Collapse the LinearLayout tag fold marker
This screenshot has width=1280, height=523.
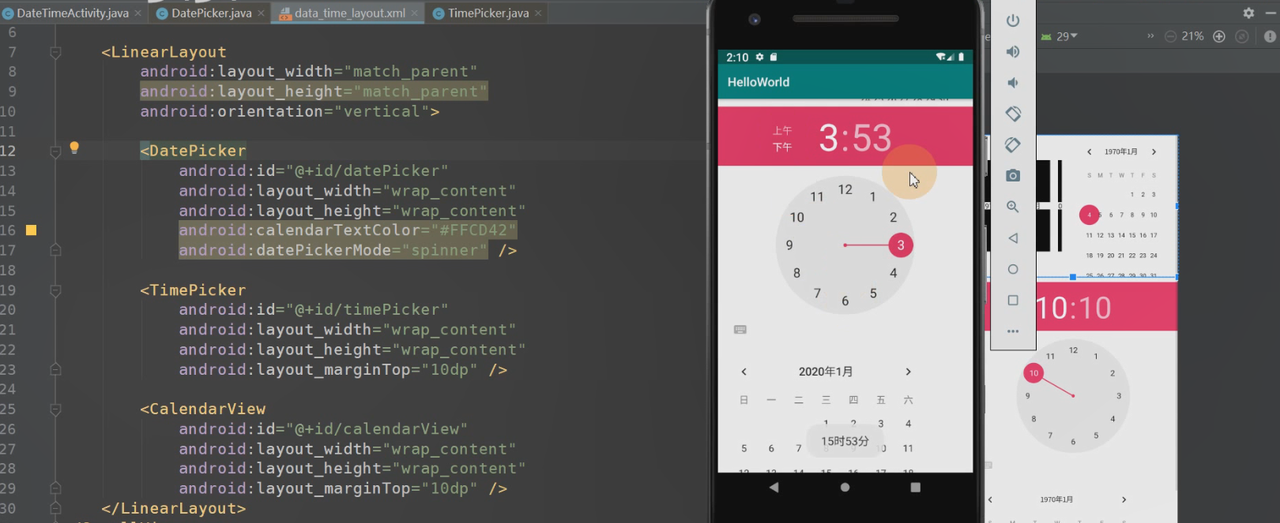[x=55, y=52]
